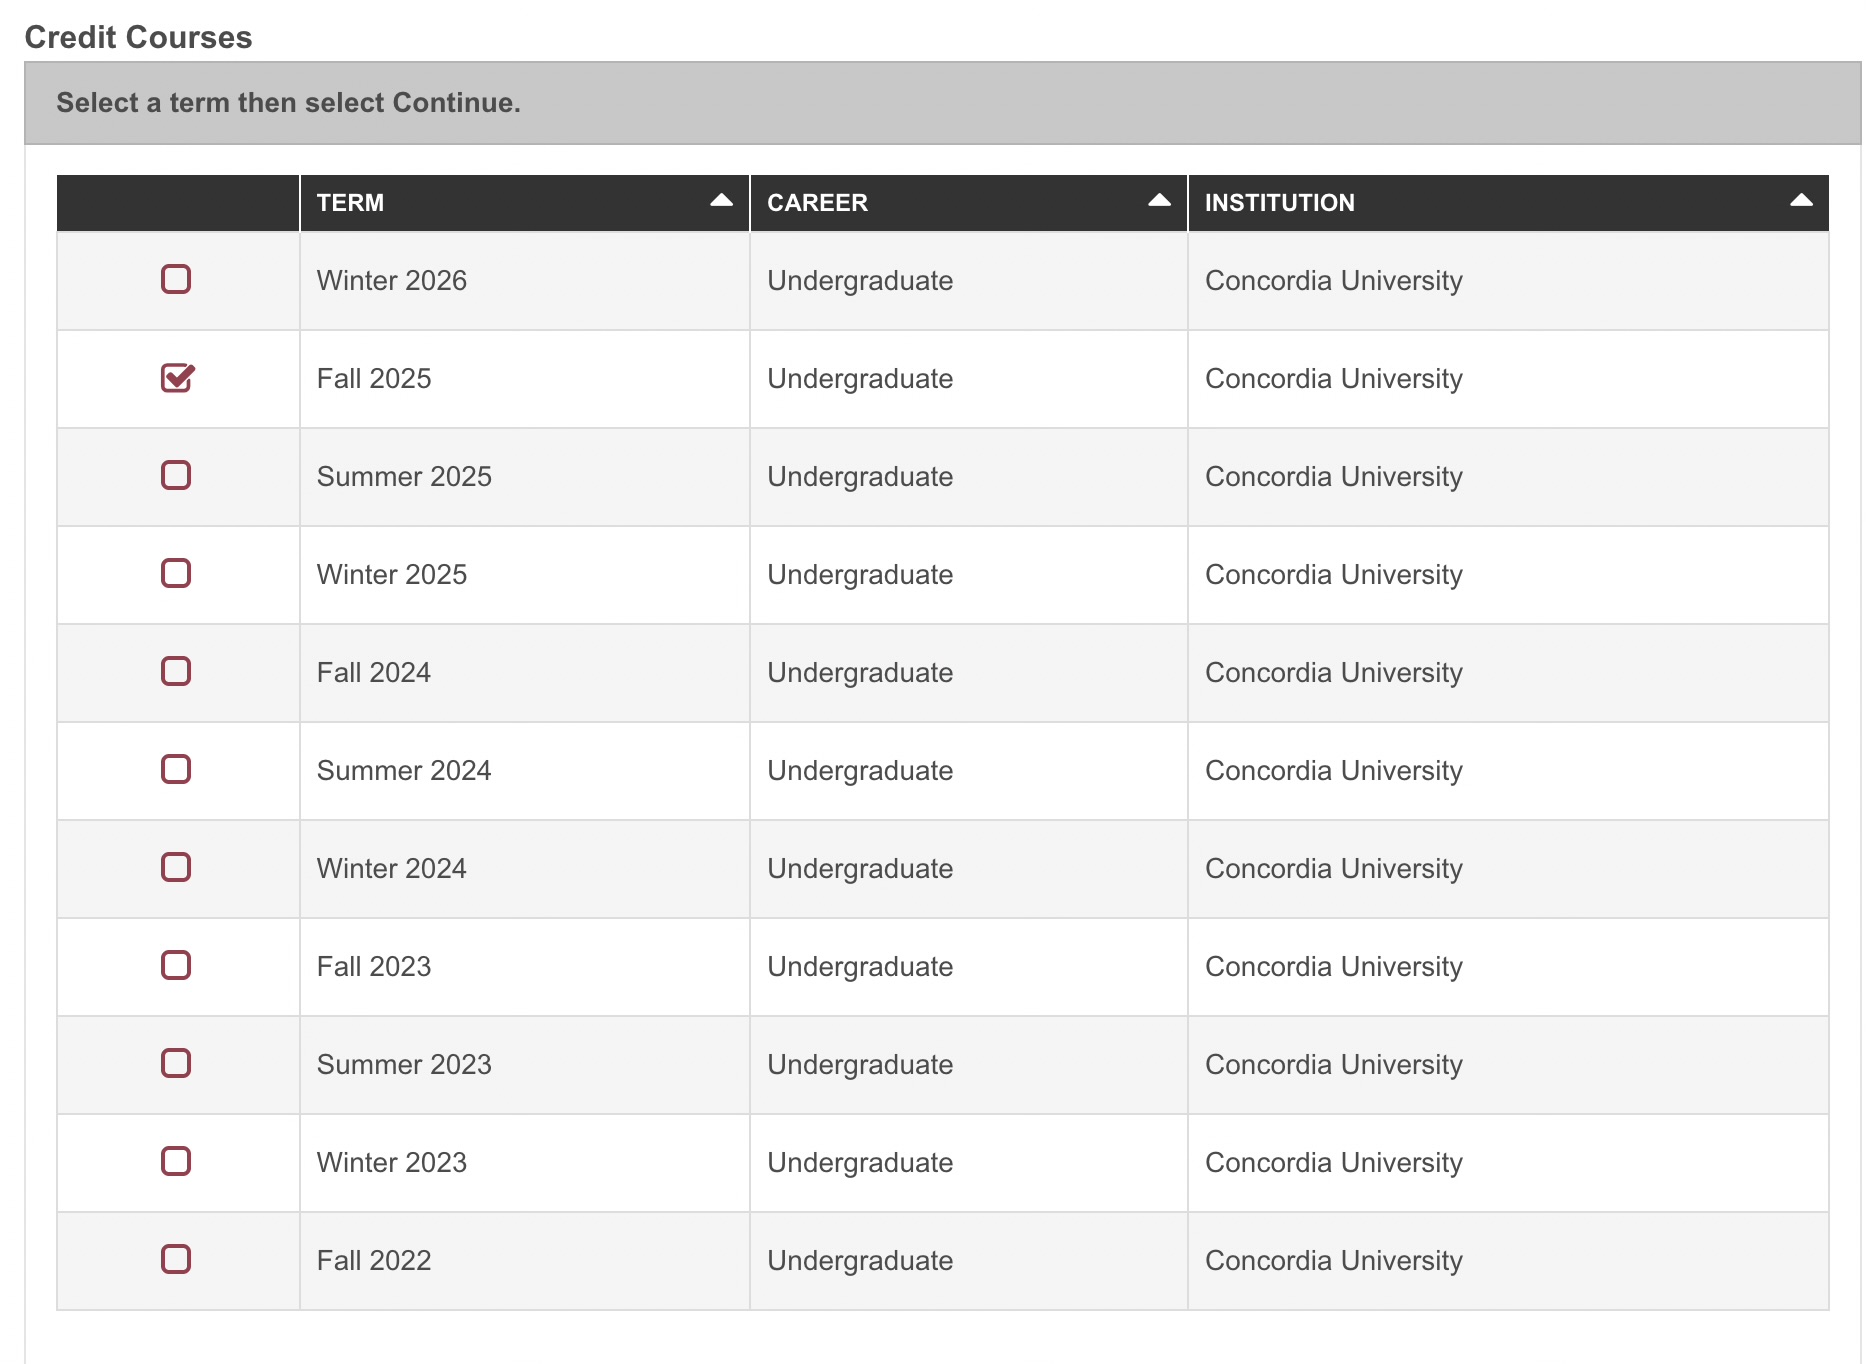Uncheck the Fall 2025 term checkbox
1866x1364 pixels.
tap(177, 378)
